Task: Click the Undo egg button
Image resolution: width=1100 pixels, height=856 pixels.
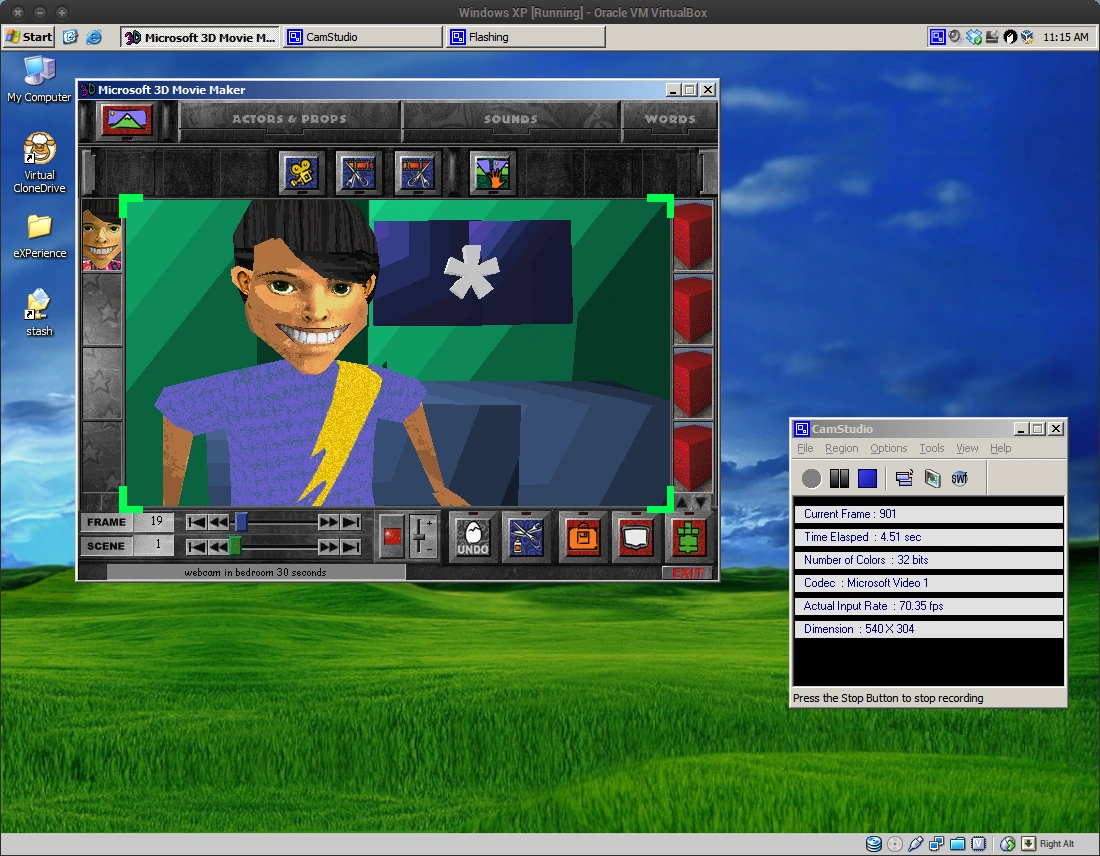Action: pyautogui.click(x=472, y=538)
